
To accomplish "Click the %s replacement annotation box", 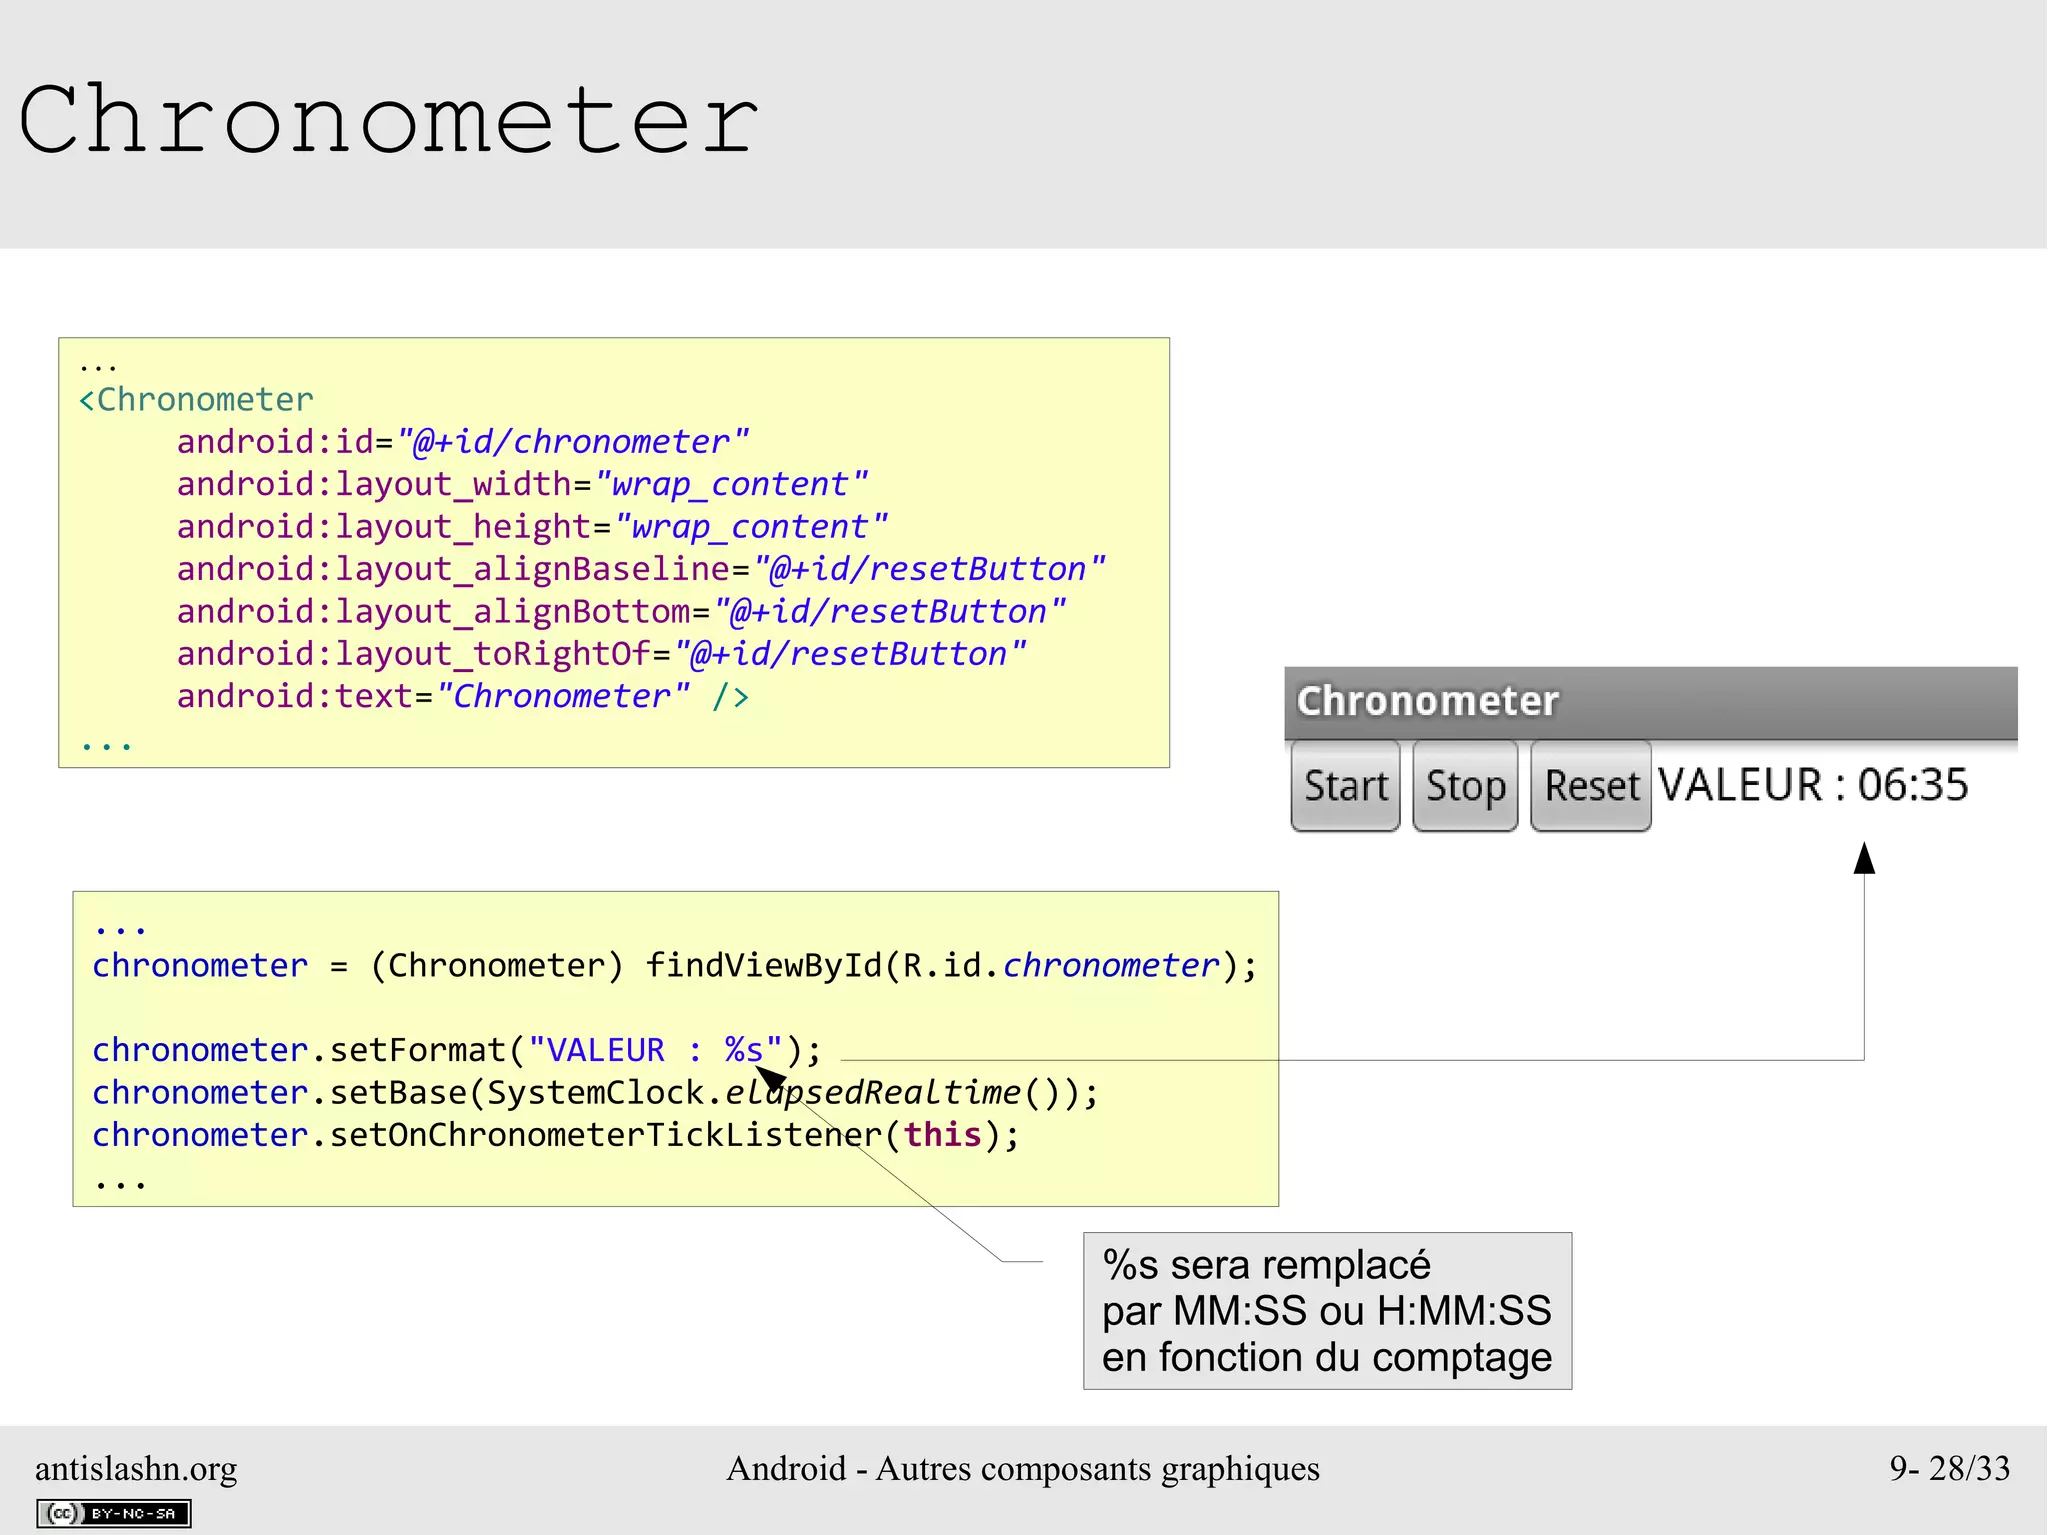I will click(1327, 1310).
